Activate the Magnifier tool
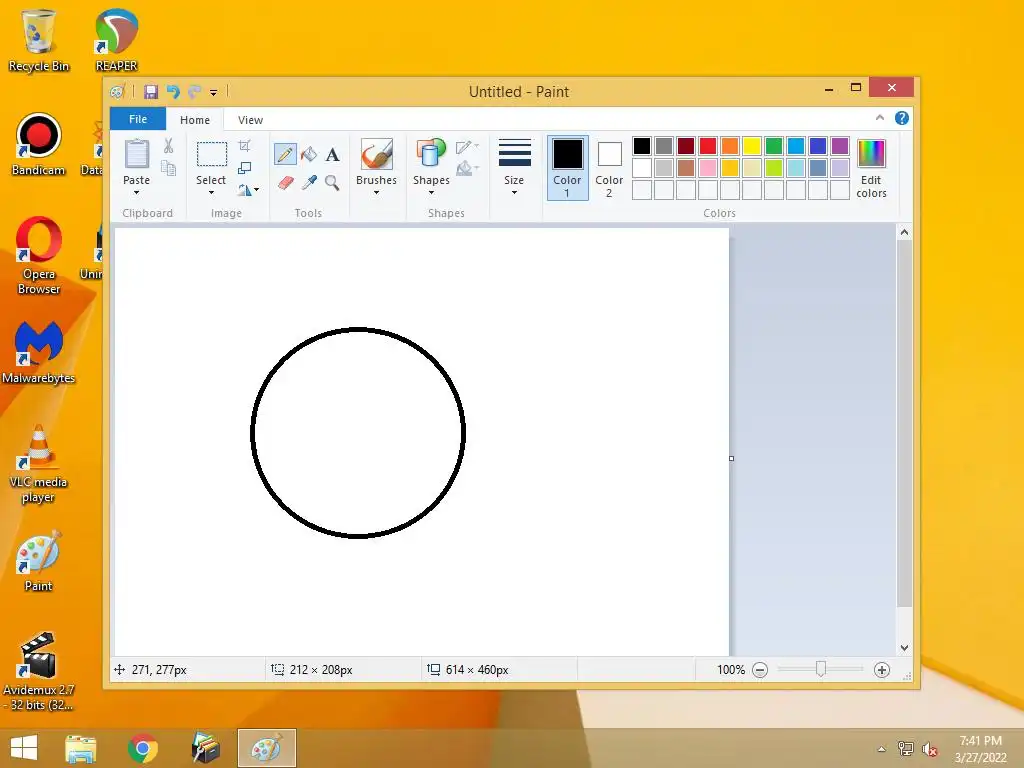This screenshot has height=768, width=1024. click(x=332, y=183)
